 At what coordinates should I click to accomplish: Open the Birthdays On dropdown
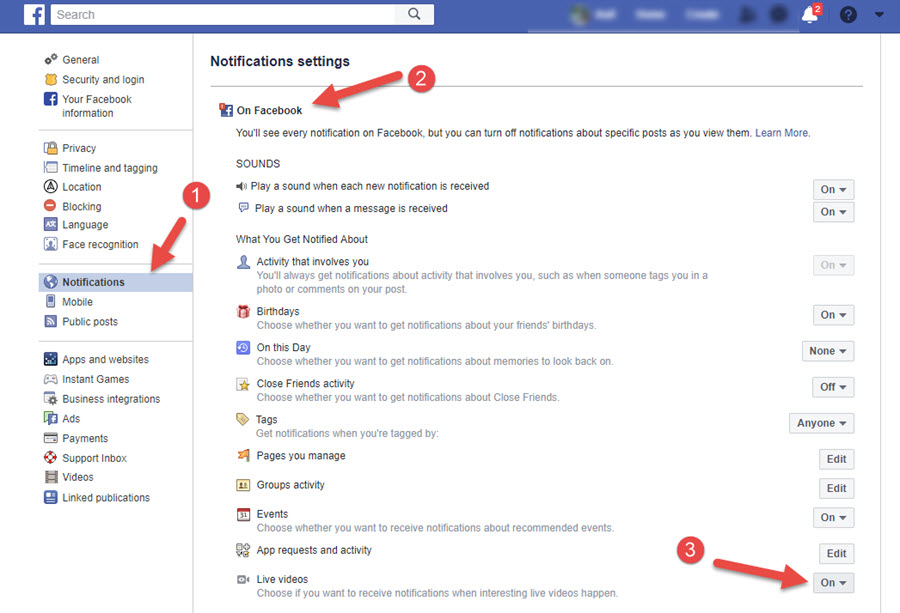[x=833, y=315]
